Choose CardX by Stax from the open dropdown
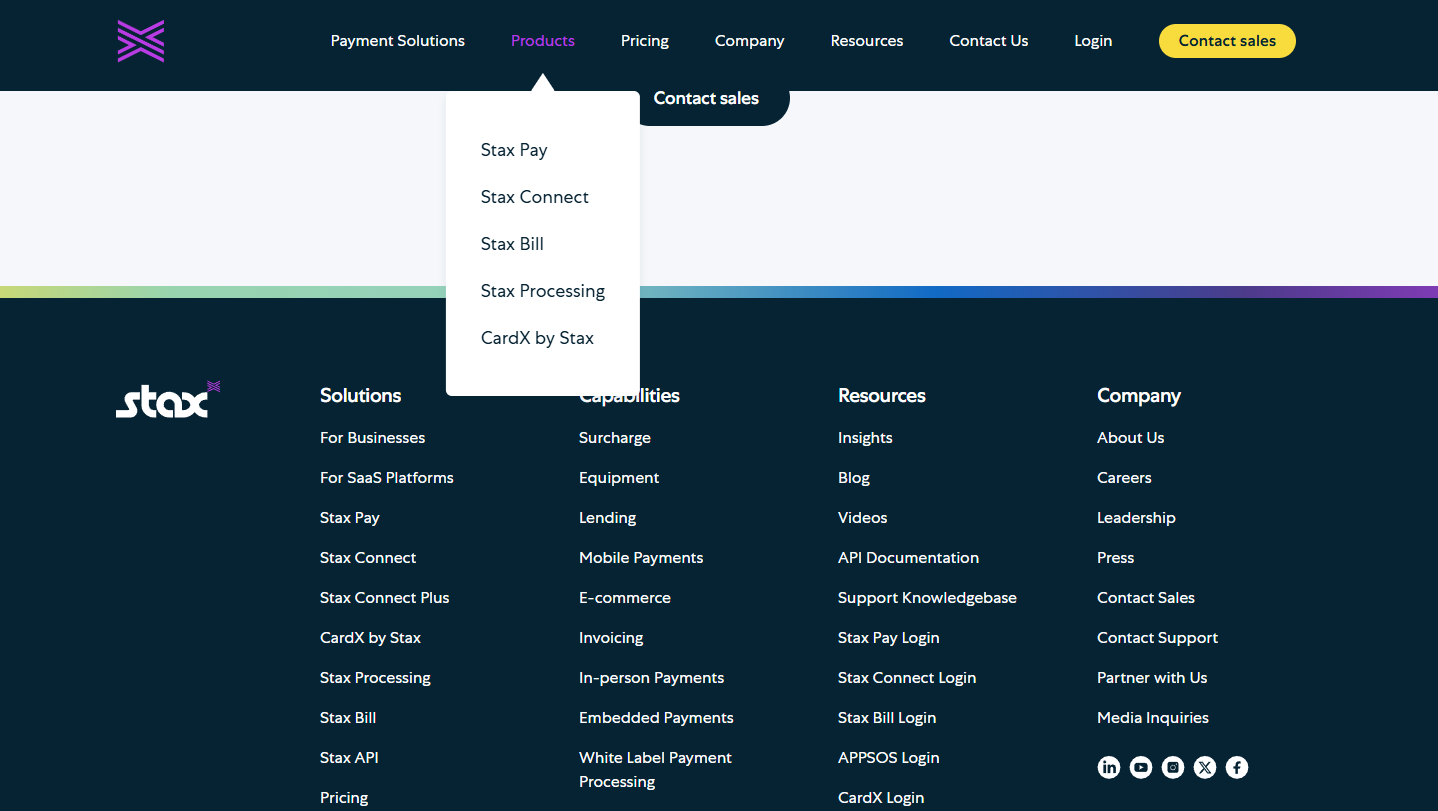The height and width of the screenshot is (811, 1438). (x=537, y=338)
